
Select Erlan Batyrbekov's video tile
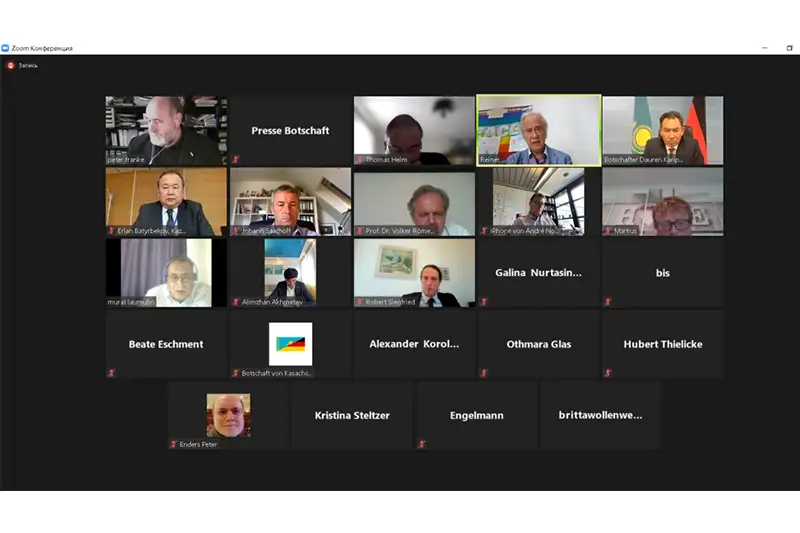(x=166, y=201)
